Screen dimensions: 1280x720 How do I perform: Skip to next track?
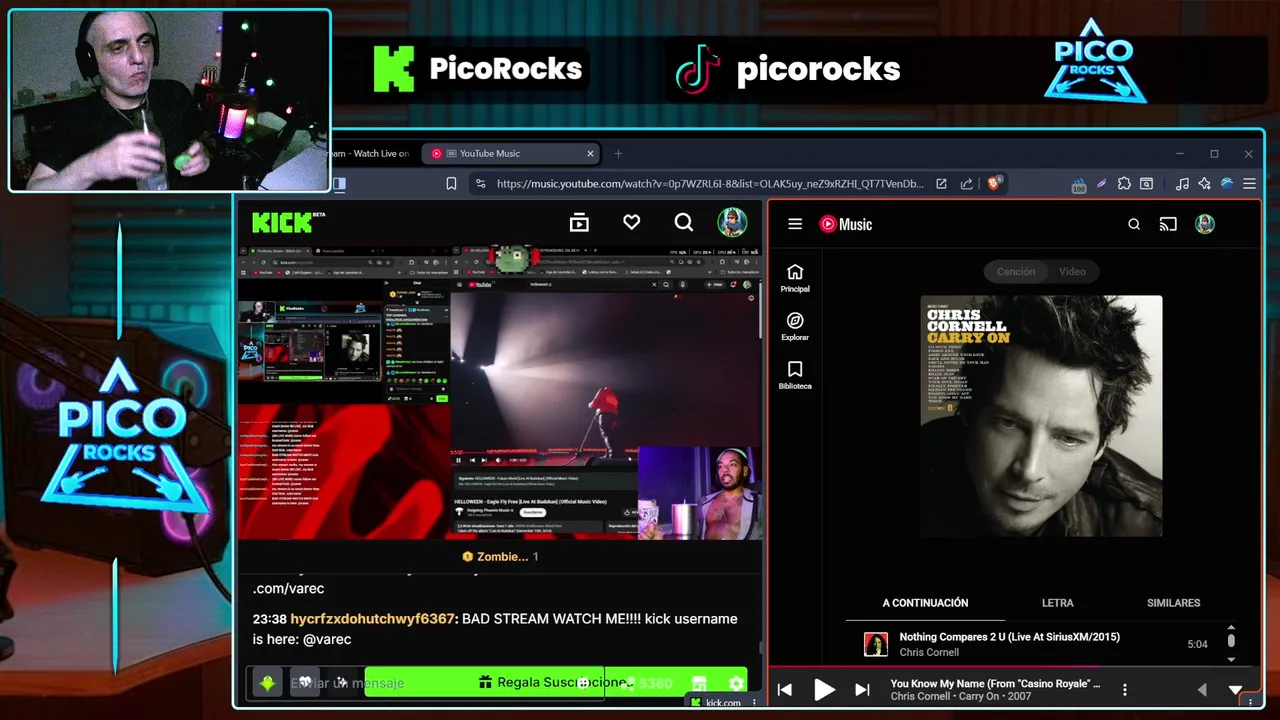coord(862,689)
